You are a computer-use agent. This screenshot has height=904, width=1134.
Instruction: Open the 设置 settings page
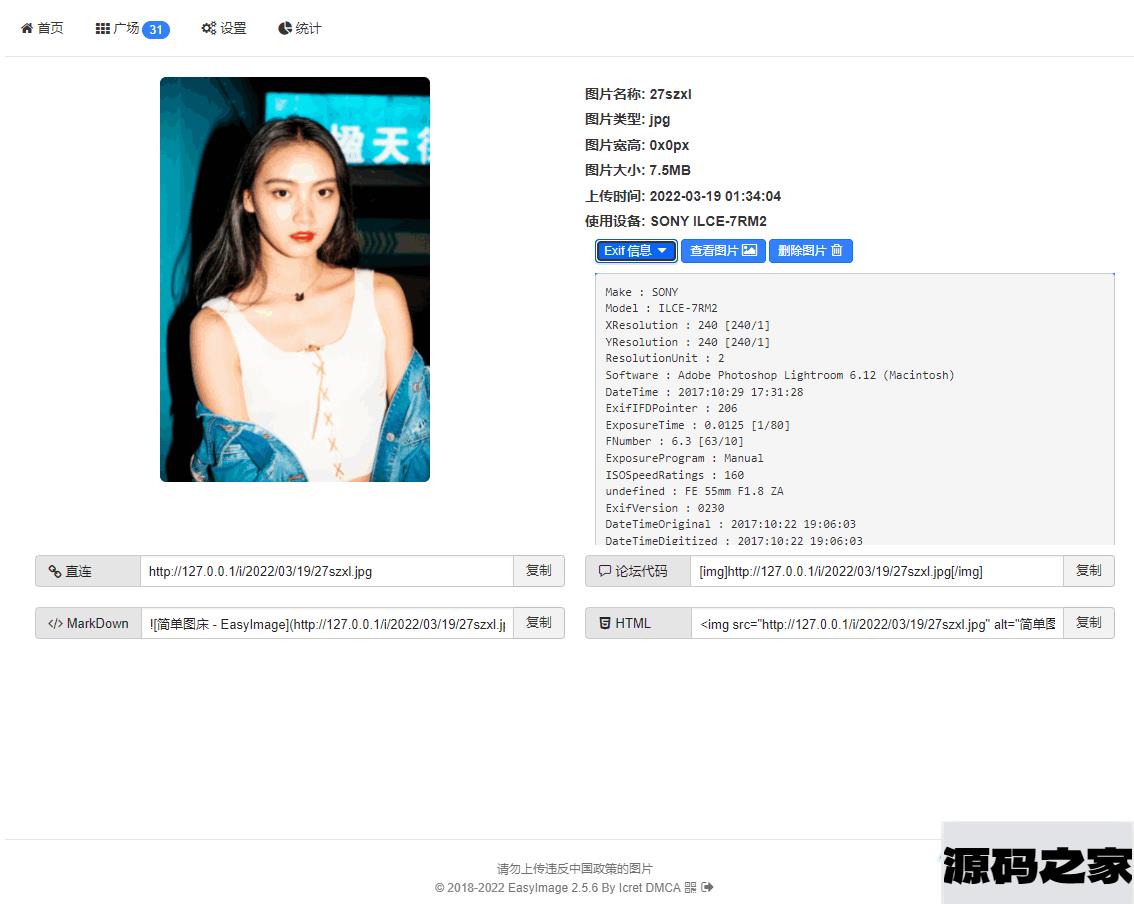point(224,29)
